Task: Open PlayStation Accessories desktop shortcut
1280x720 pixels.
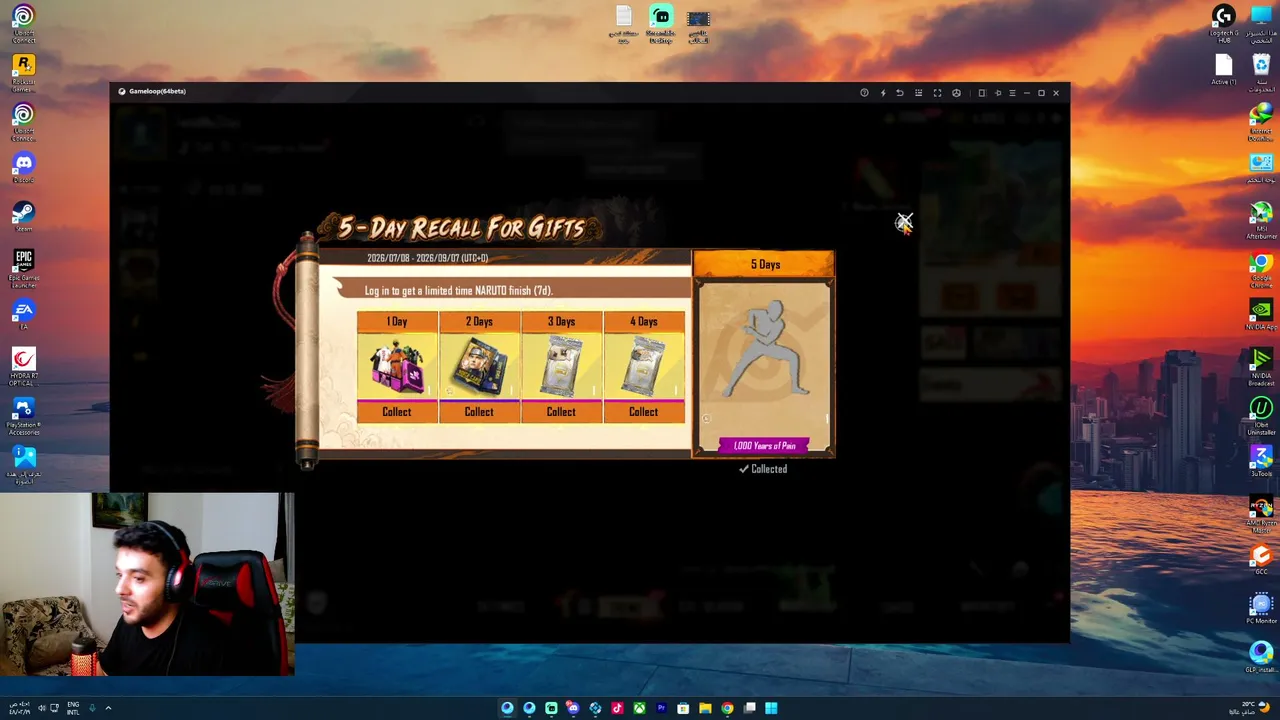Action: pyautogui.click(x=23, y=415)
